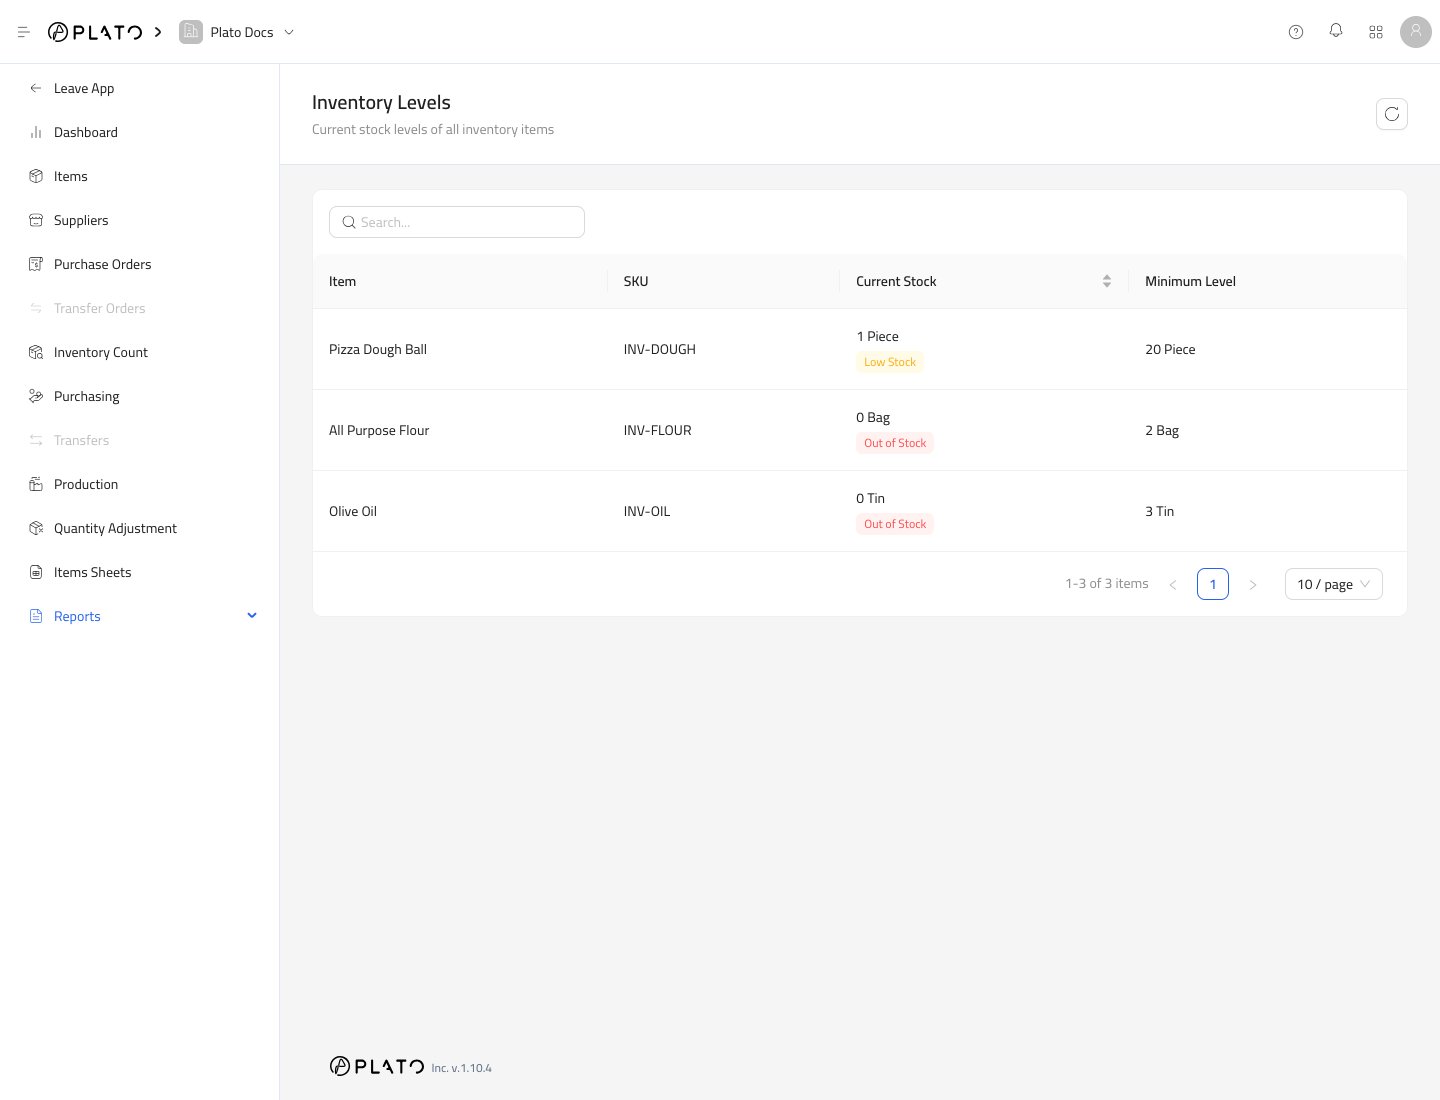Click the Dashboard bar chart icon
The image size is (1440, 1100).
click(36, 132)
